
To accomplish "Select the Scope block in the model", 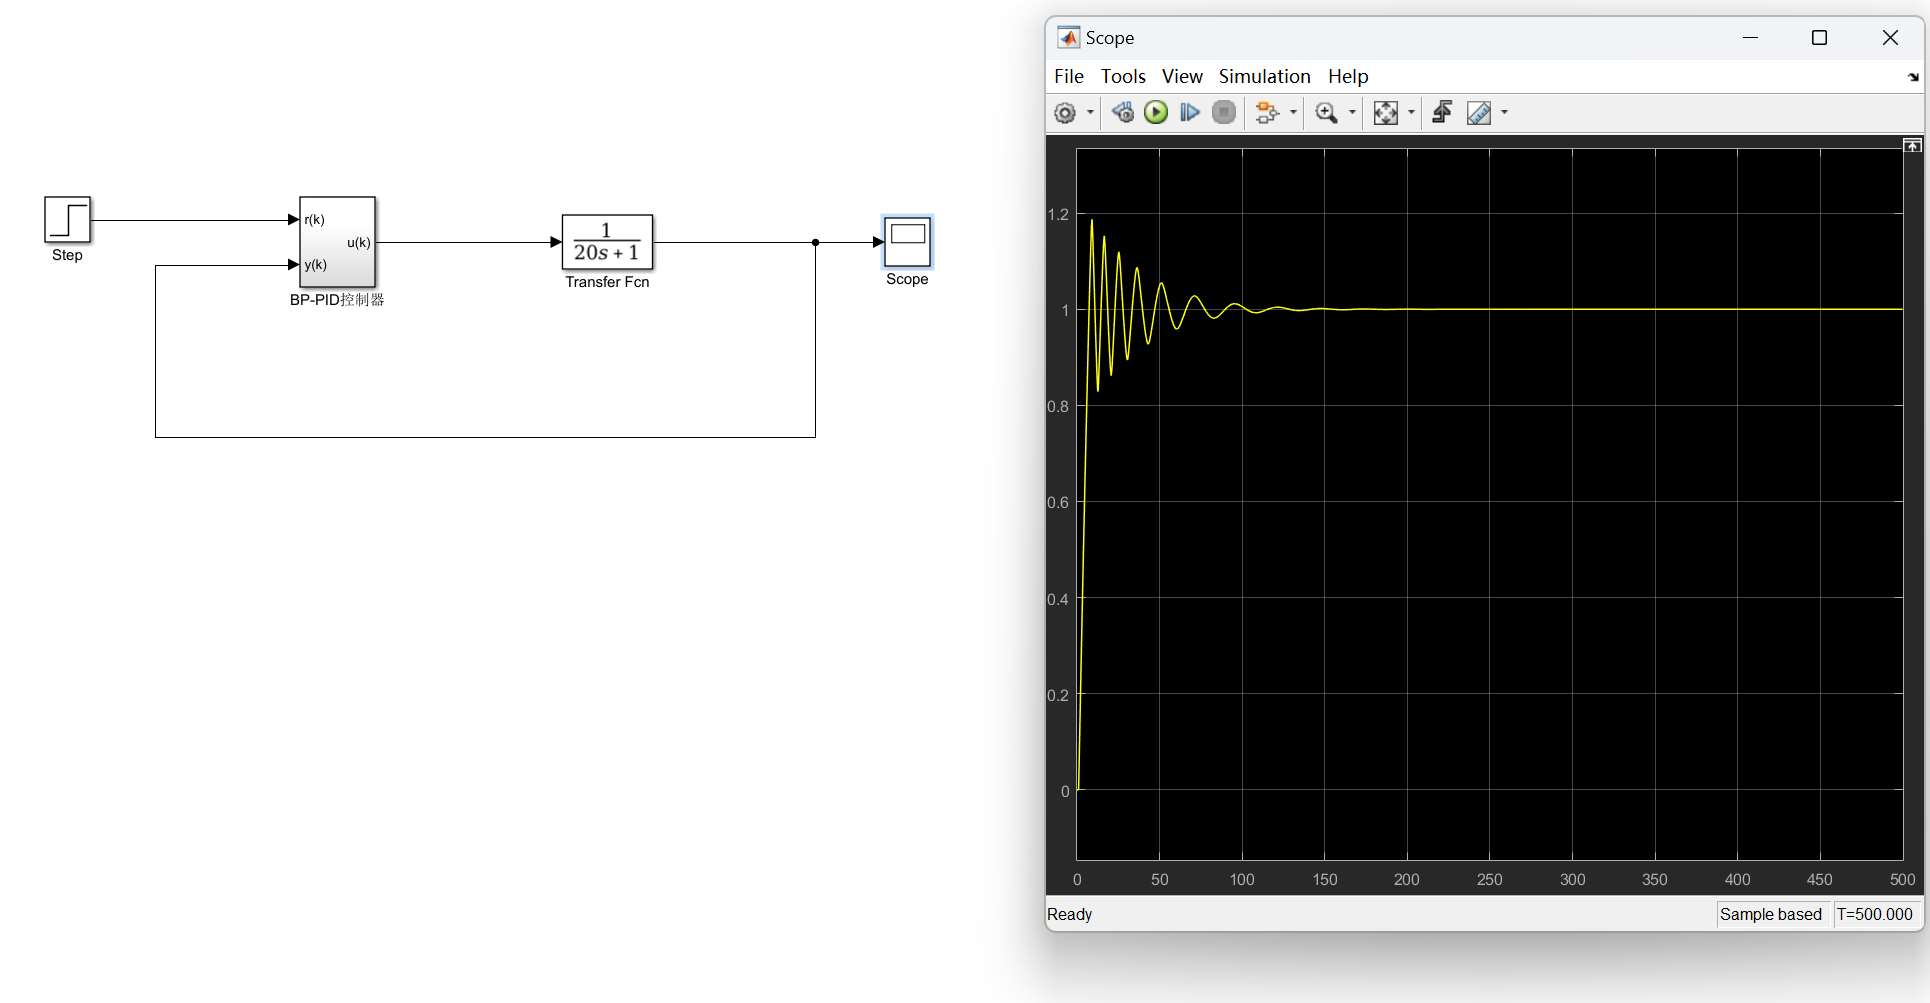I will [x=907, y=242].
